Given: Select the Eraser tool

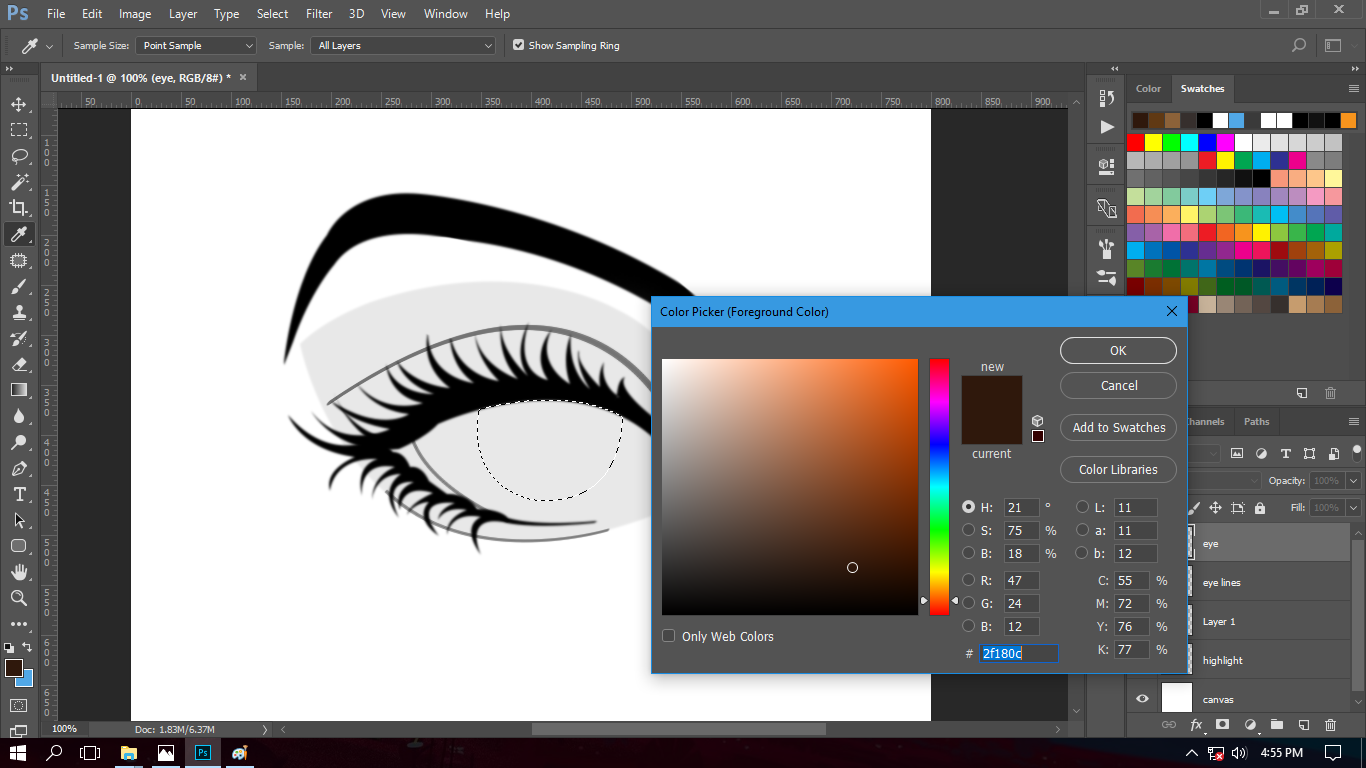Looking at the screenshot, I should pyautogui.click(x=19, y=364).
